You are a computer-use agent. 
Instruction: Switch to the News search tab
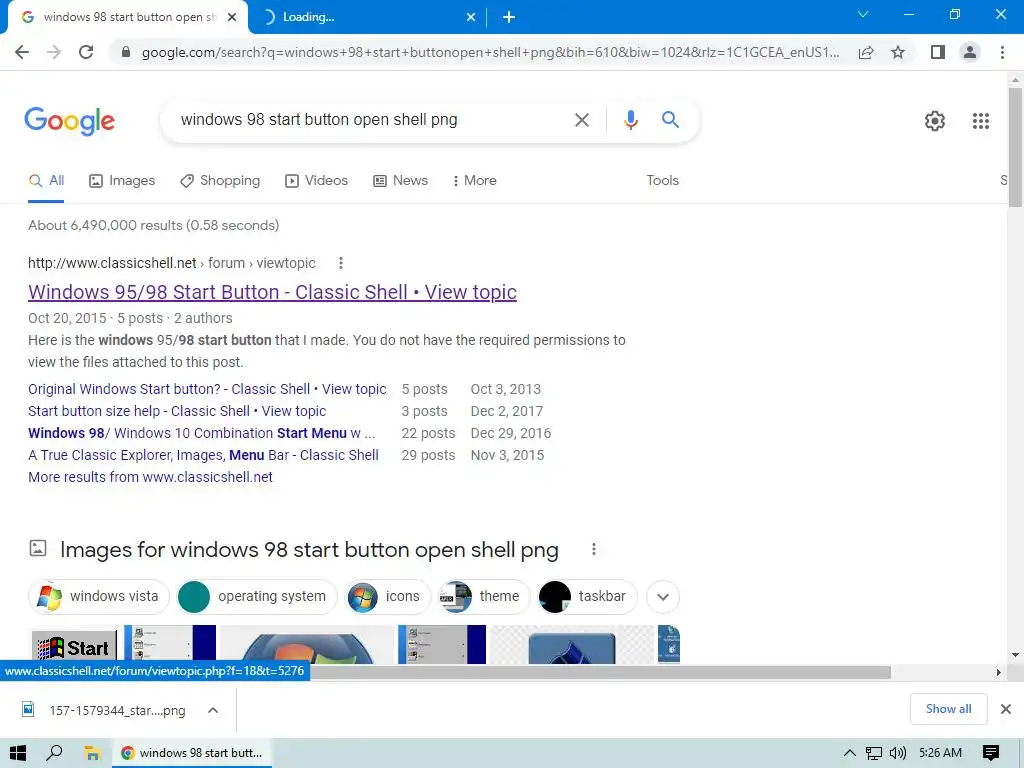tap(400, 181)
